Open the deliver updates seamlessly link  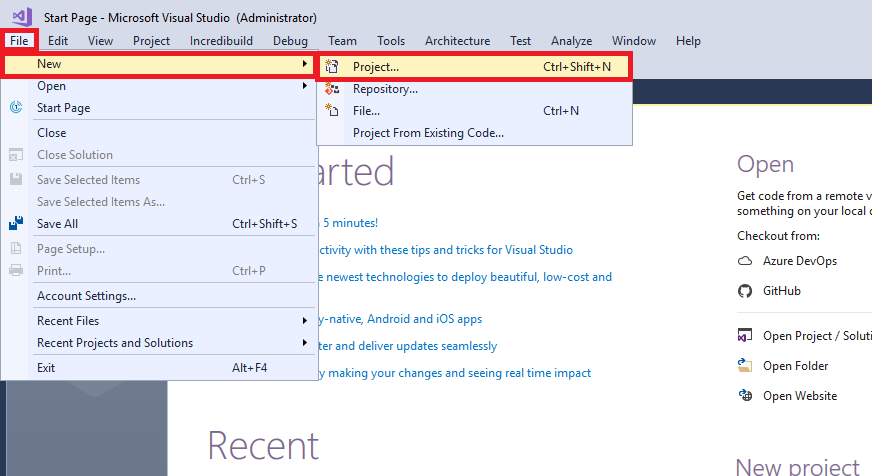tap(408, 346)
